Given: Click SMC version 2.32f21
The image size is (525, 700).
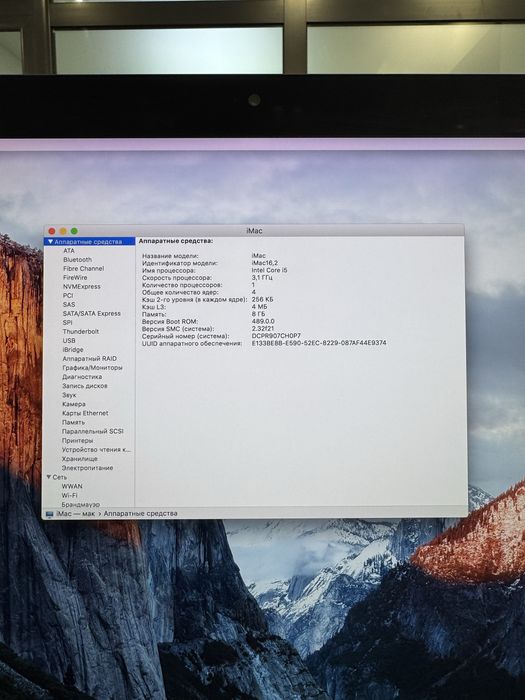Looking at the screenshot, I should pyautogui.click(x=263, y=328).
